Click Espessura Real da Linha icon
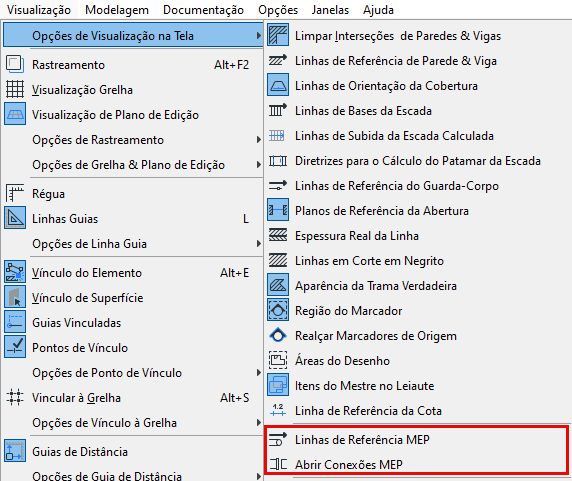 click(278, 235)
